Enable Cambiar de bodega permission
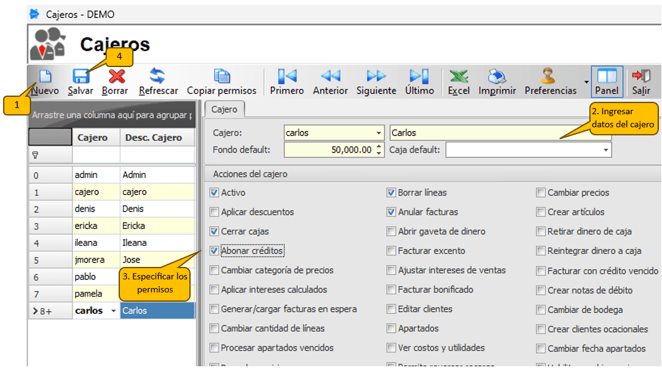Viewport: 662px width, 370px height. (541, 310)
